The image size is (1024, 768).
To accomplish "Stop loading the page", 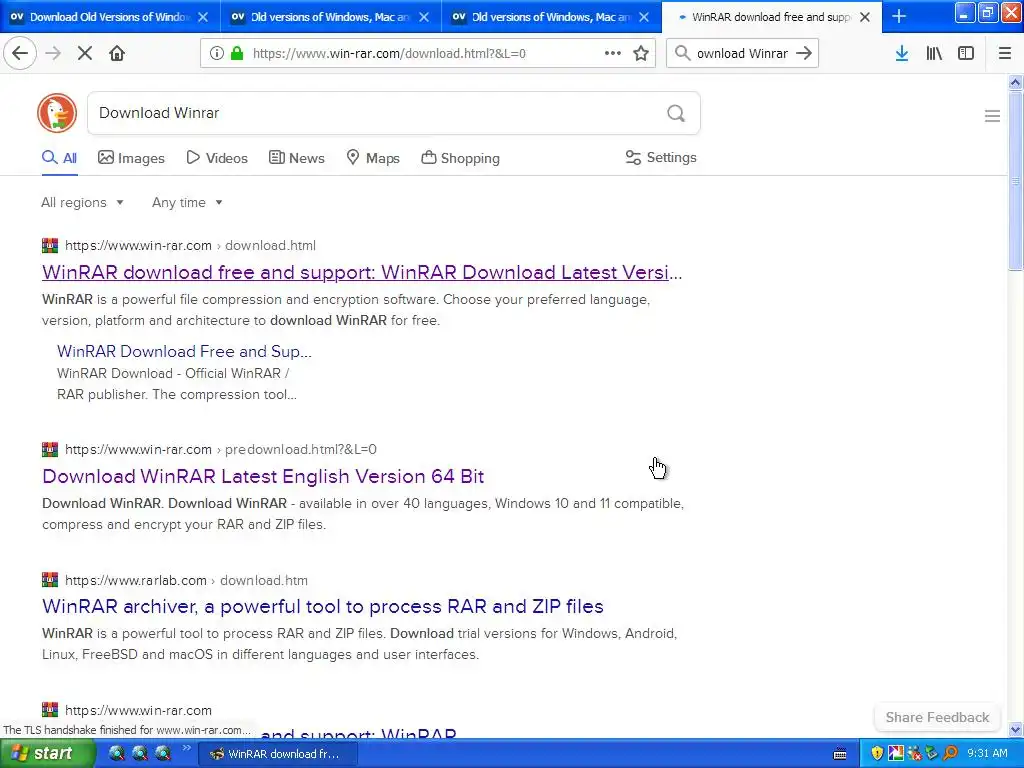I will (85, 54).
